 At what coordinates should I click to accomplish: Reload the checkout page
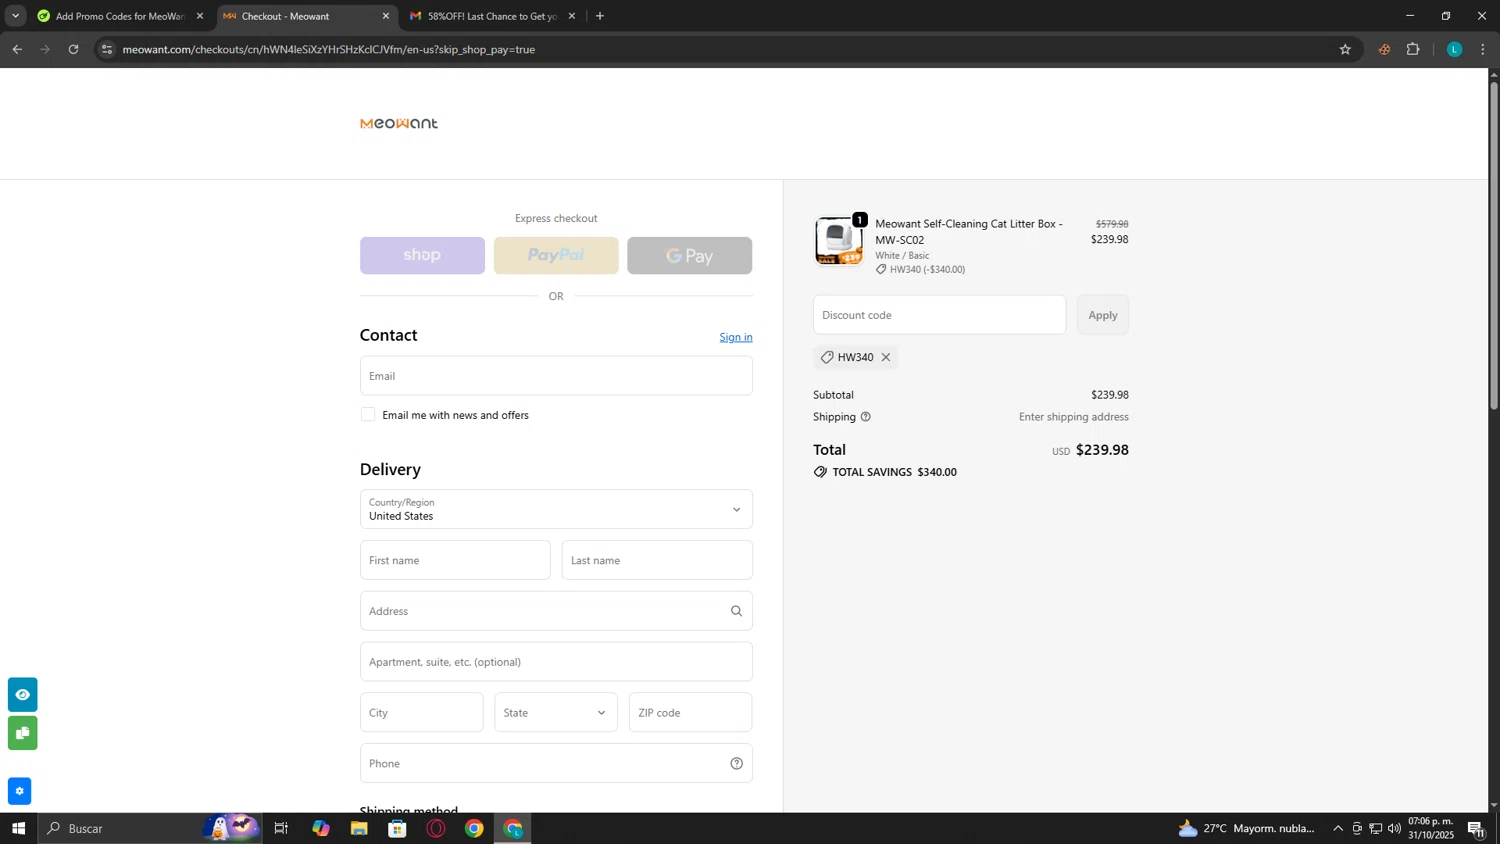(x=73, y=49)
